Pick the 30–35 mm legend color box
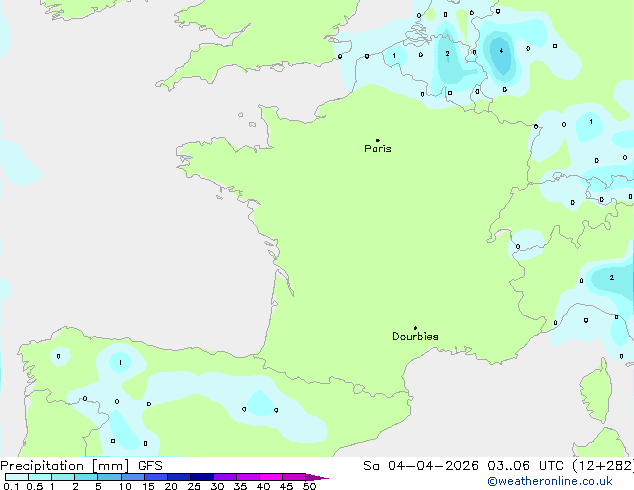634x490 pixels. point(225,477)
